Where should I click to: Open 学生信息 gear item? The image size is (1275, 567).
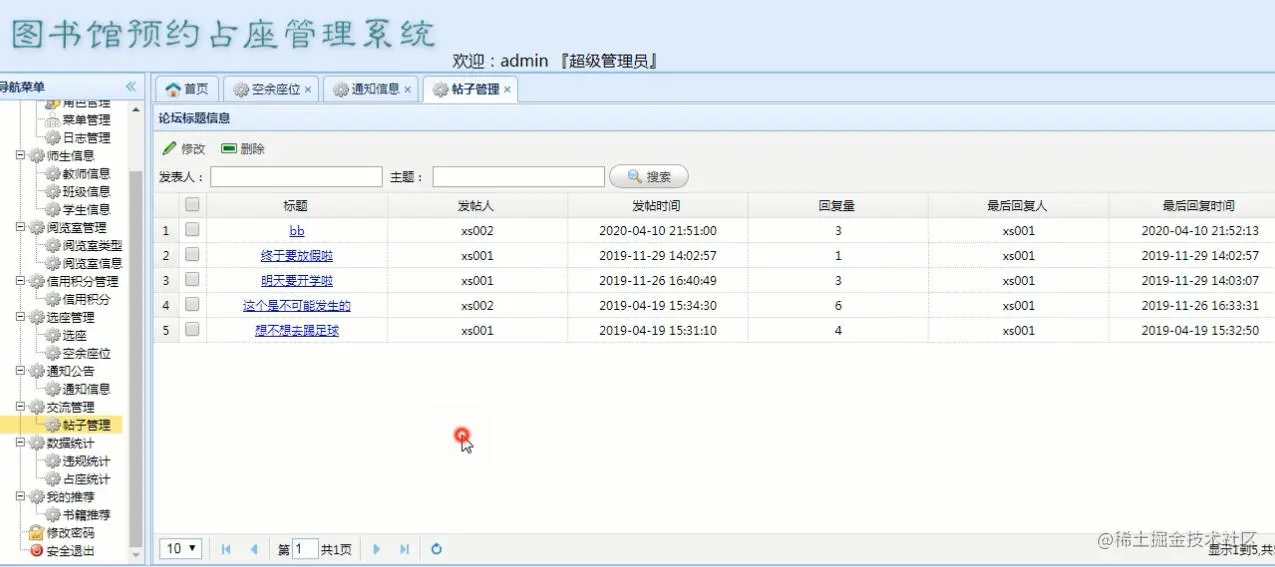[78, 210]
